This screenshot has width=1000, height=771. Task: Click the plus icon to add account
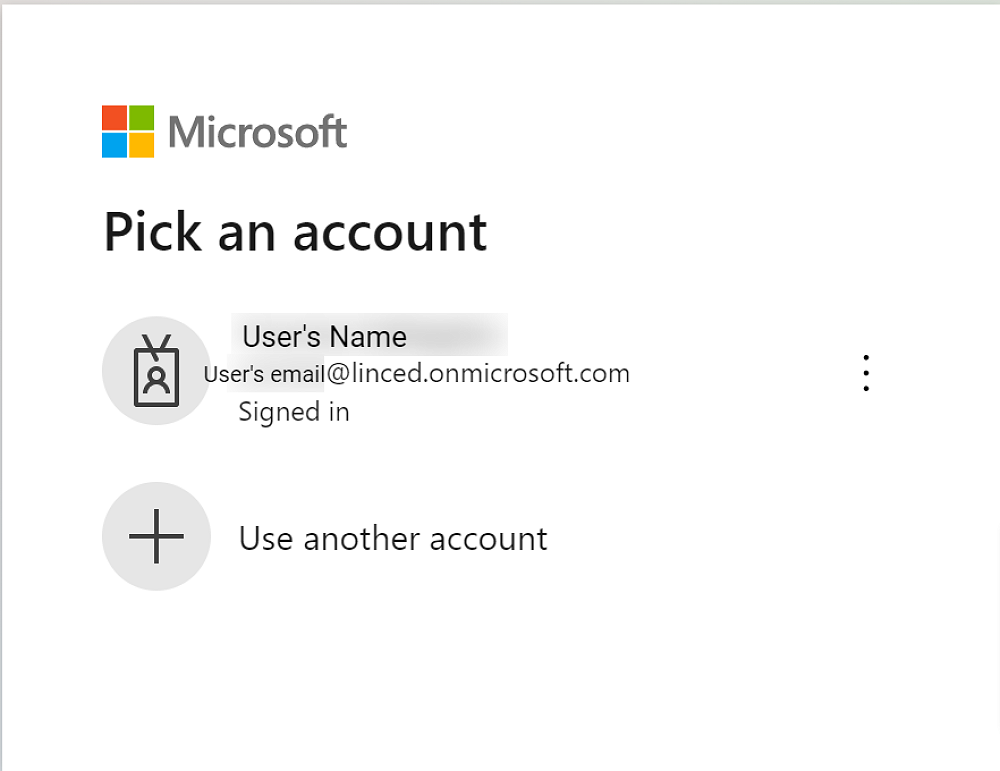click(156, 536)
